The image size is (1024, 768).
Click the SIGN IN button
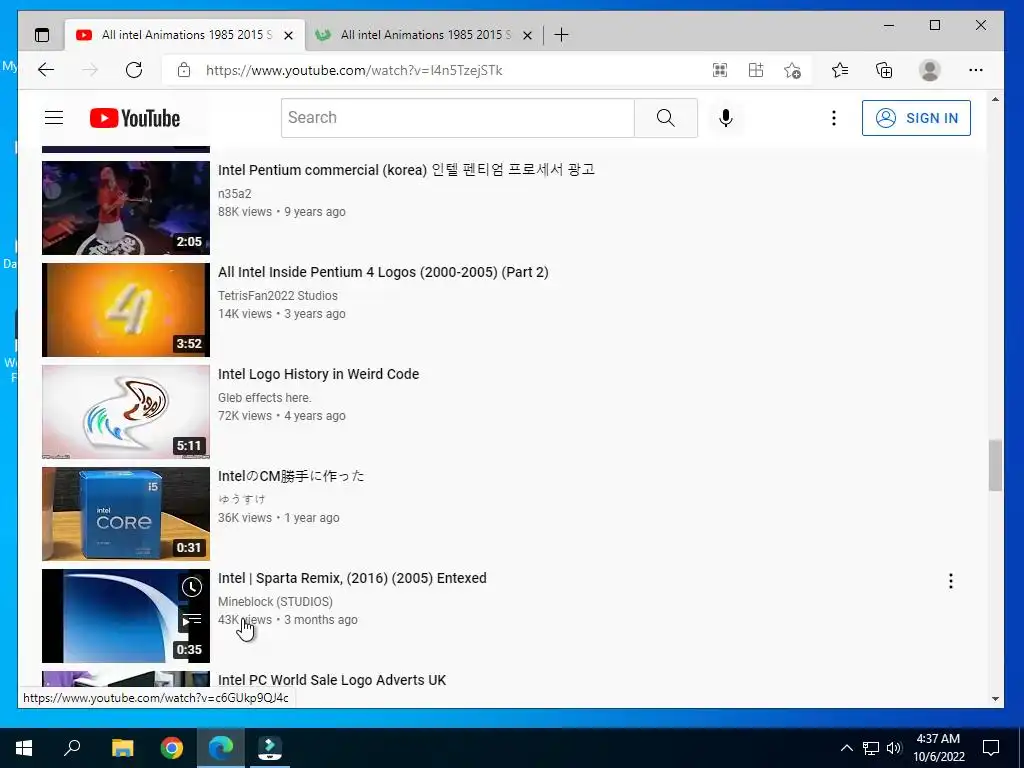(x=916, y=118)
